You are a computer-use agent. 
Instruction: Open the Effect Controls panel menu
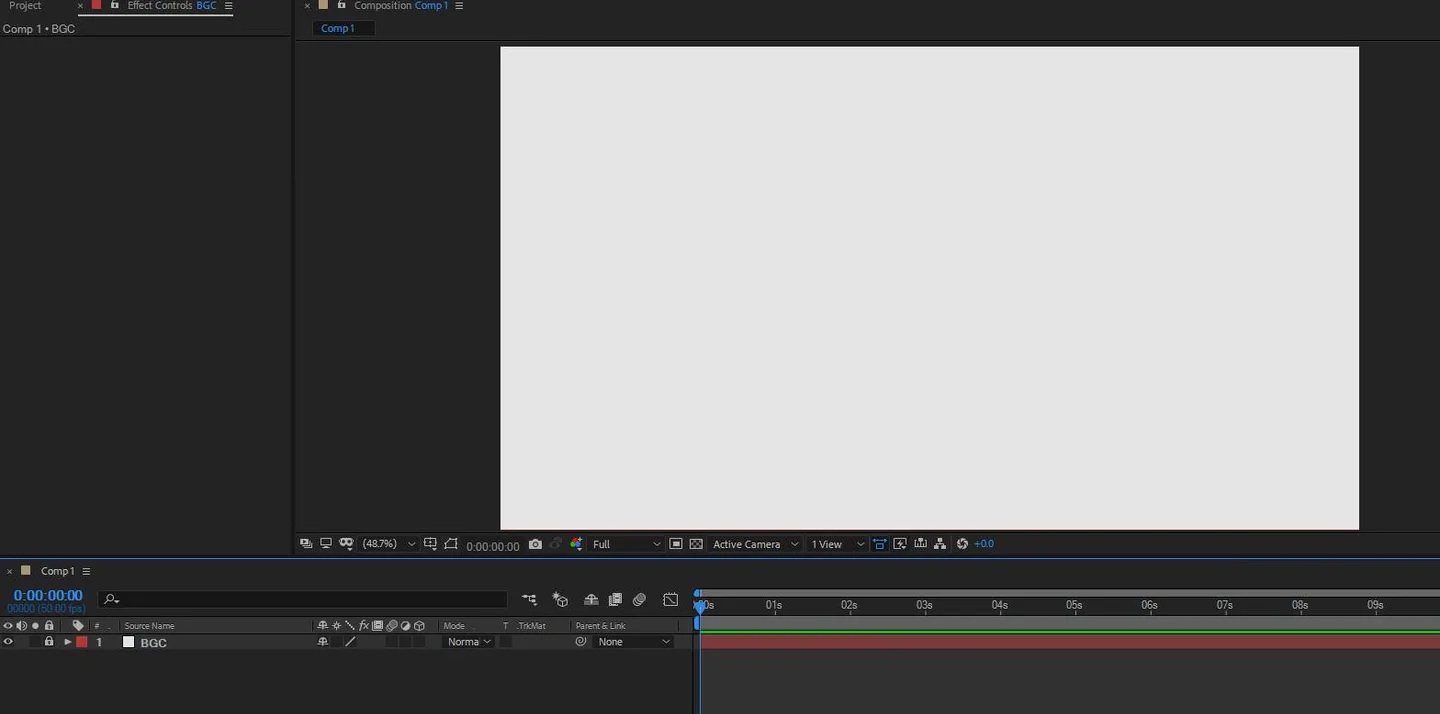pyautogui.click(x=229, y=6)
